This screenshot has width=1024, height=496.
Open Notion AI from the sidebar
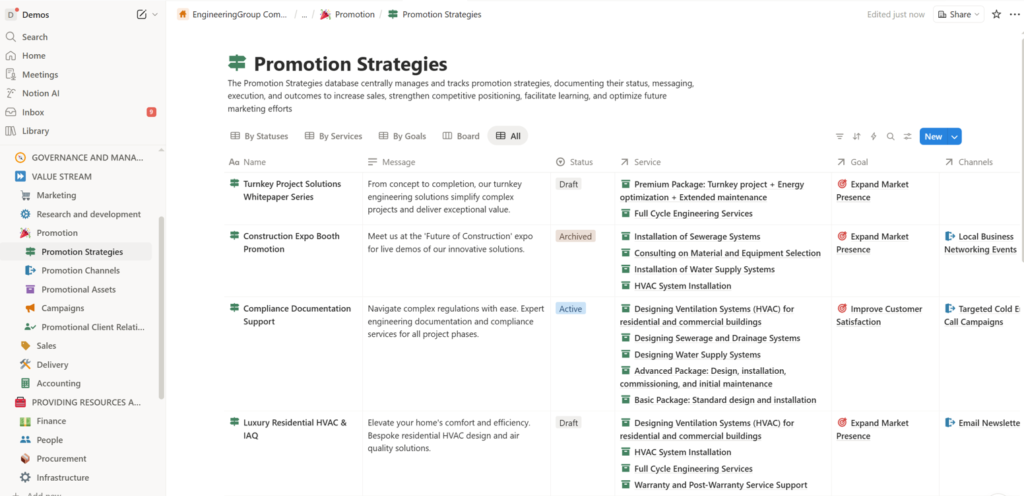coord(41,93)
